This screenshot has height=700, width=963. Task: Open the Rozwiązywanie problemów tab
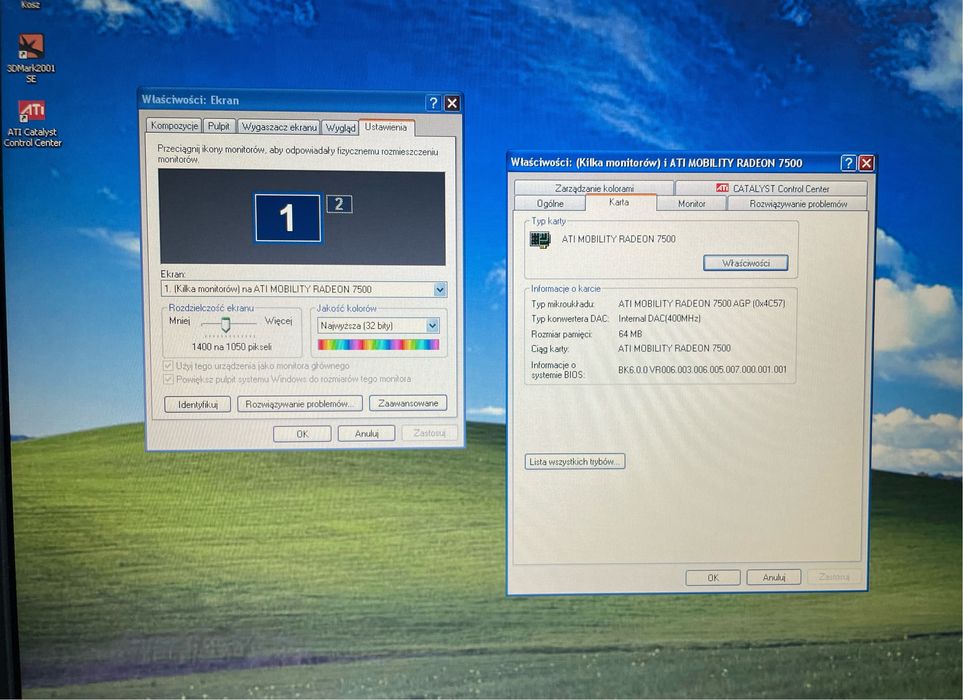pyautogui.click(x=798, y=203)
